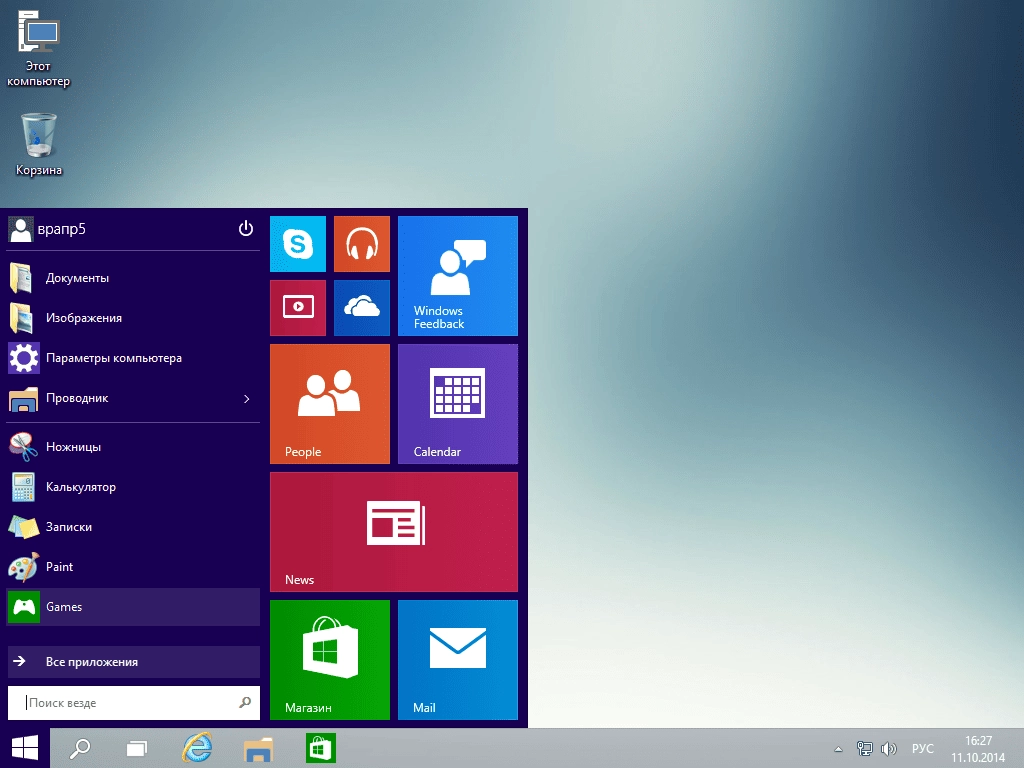Click the Games controller icon
The image size is (1024, 768).
[x=24, y=607]
